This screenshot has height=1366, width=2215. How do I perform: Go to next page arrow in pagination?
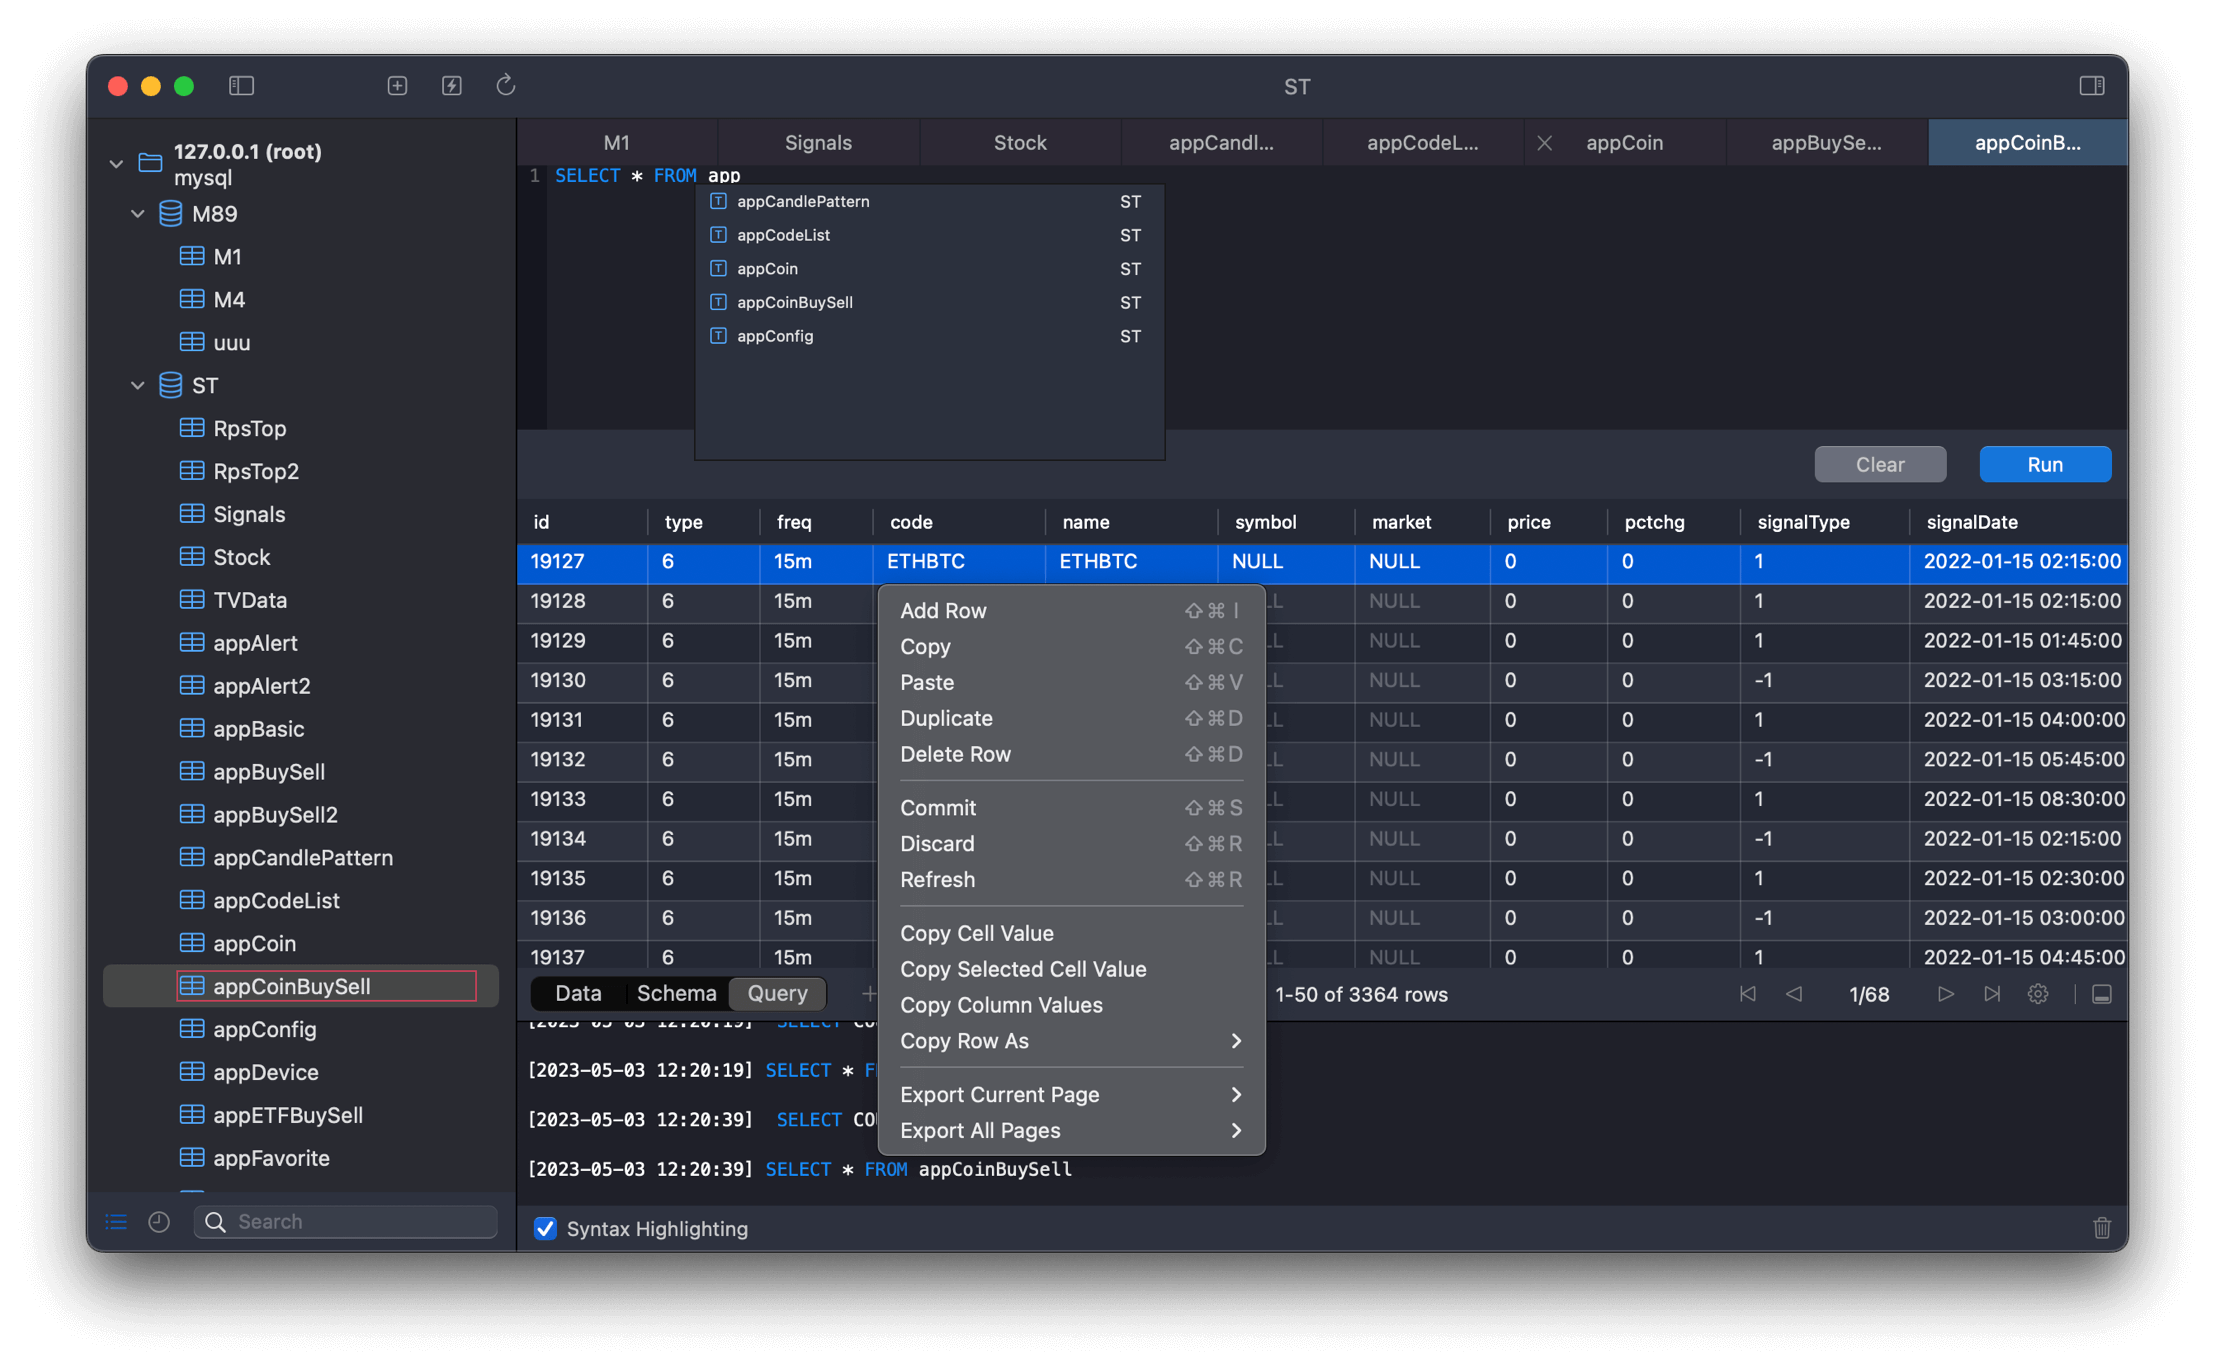click(x=1945, y=994)
